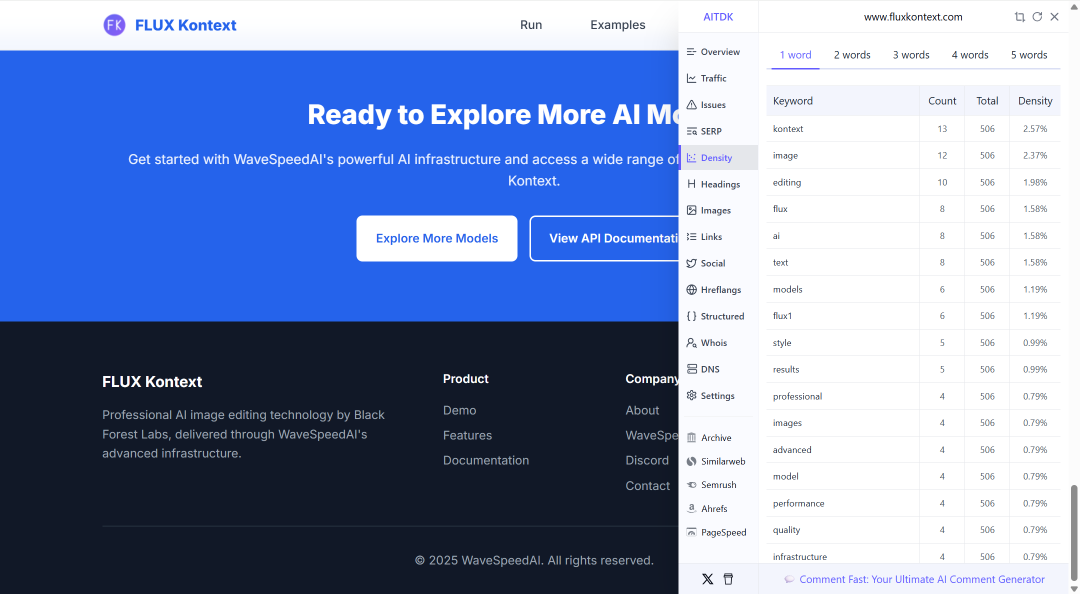
Task: Open the Headings H icon
Action: (x=692, y=184)
